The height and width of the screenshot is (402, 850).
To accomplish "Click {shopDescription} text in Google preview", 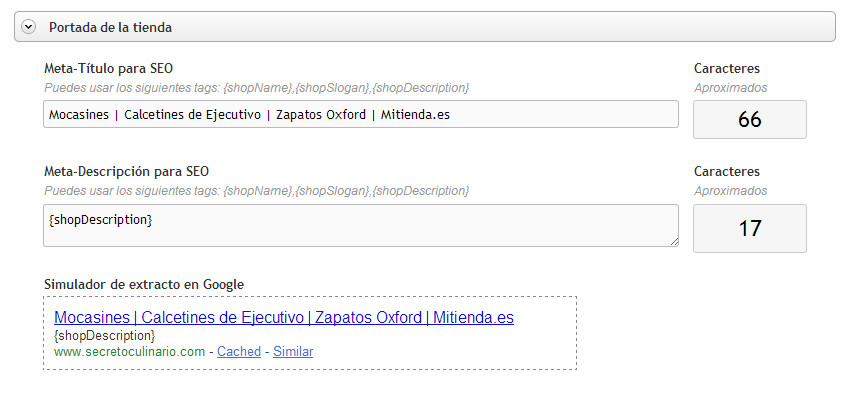I will (104, 336).
